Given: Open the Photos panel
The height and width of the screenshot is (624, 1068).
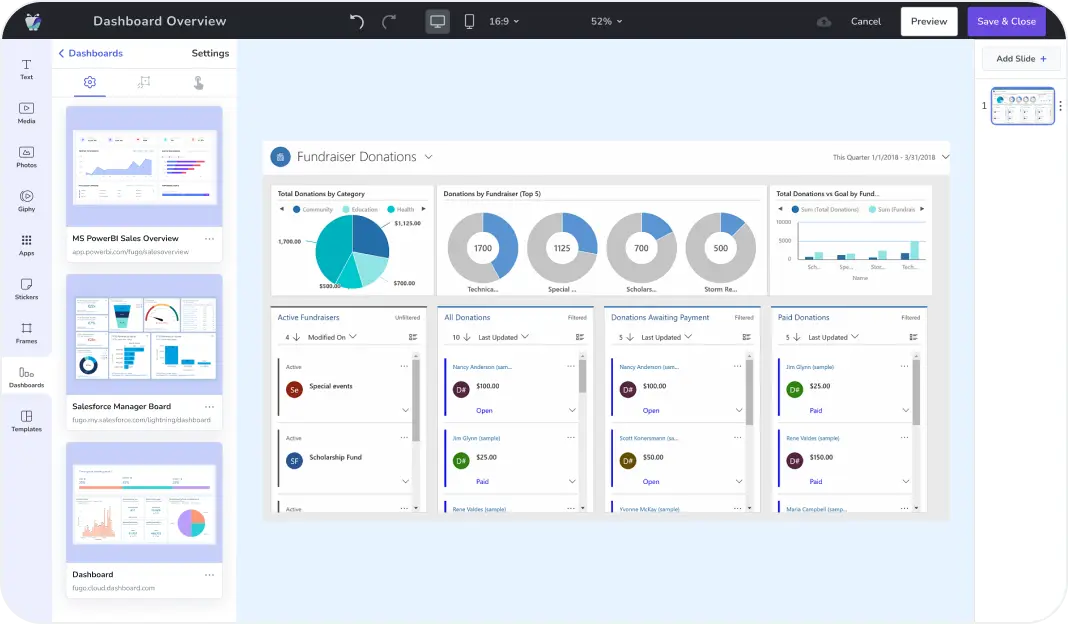Looking at the screenshot, I should coord(27,157).
